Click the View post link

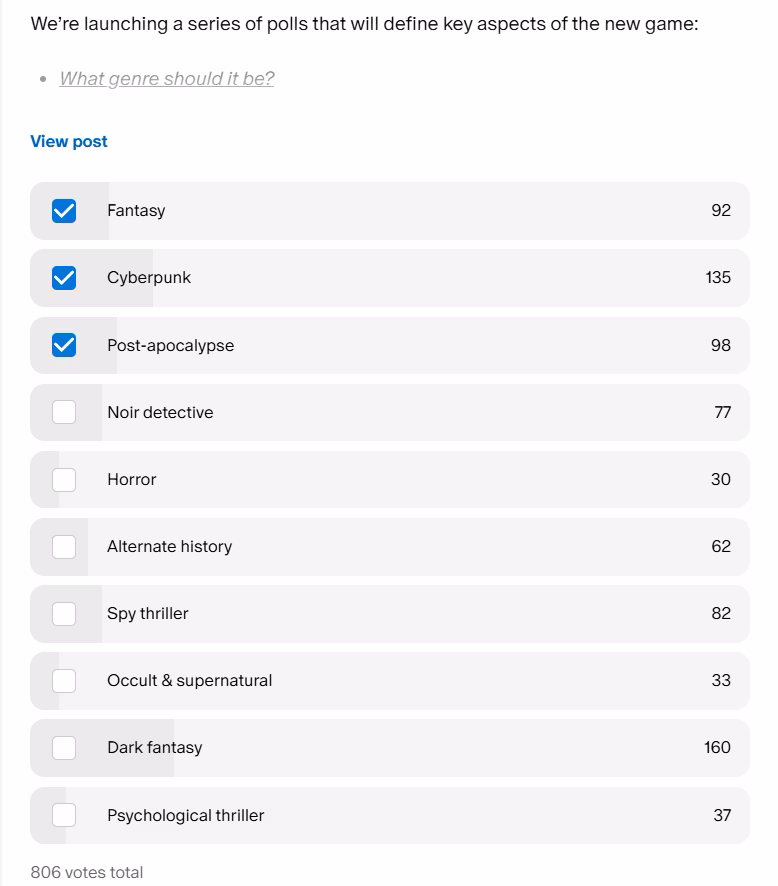(69, 141)
